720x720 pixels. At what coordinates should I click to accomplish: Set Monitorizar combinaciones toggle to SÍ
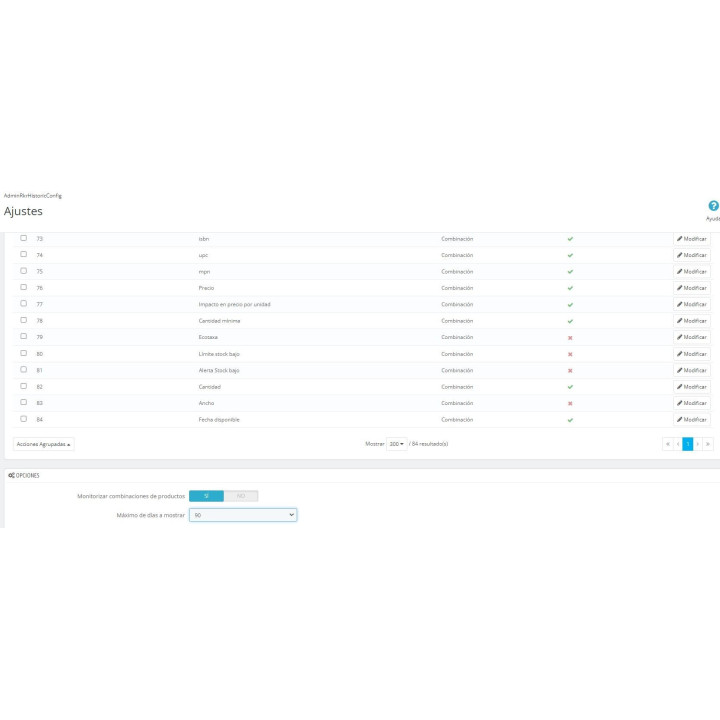coord(206,496)
